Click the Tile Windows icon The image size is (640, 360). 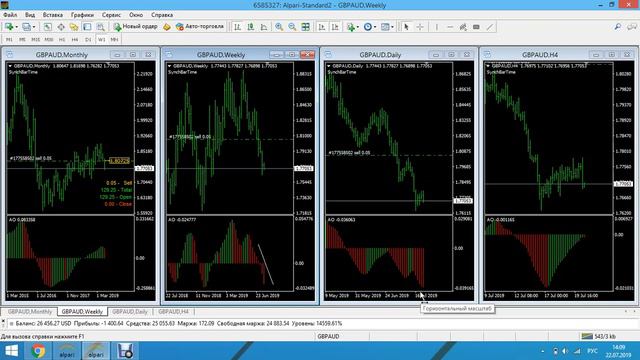(x=305, y=27)
